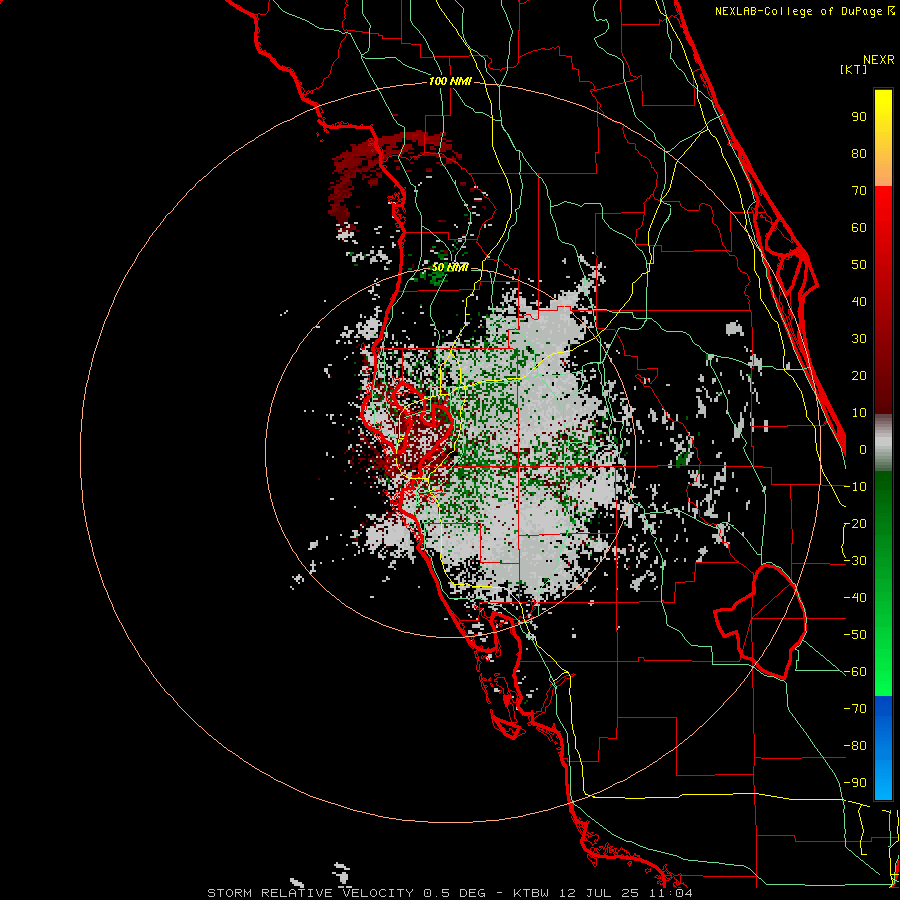The image size is (900, 900).
Task: Click the 40 value on the velocity scale
Action: 859,301
